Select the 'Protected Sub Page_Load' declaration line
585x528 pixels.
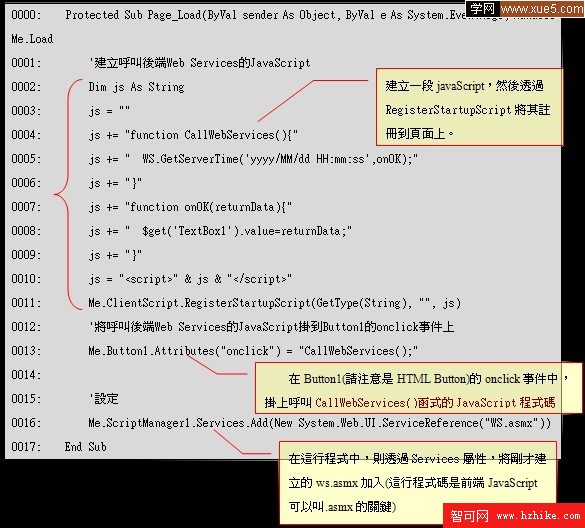(x=310, y=15)
